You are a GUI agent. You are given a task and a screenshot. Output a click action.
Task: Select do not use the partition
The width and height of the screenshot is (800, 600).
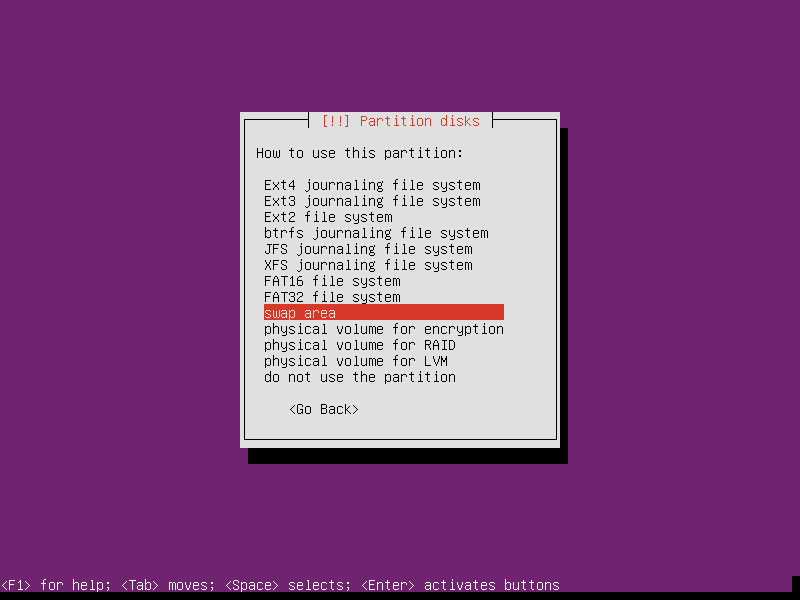pyautogui.click(x=360, y=377)
